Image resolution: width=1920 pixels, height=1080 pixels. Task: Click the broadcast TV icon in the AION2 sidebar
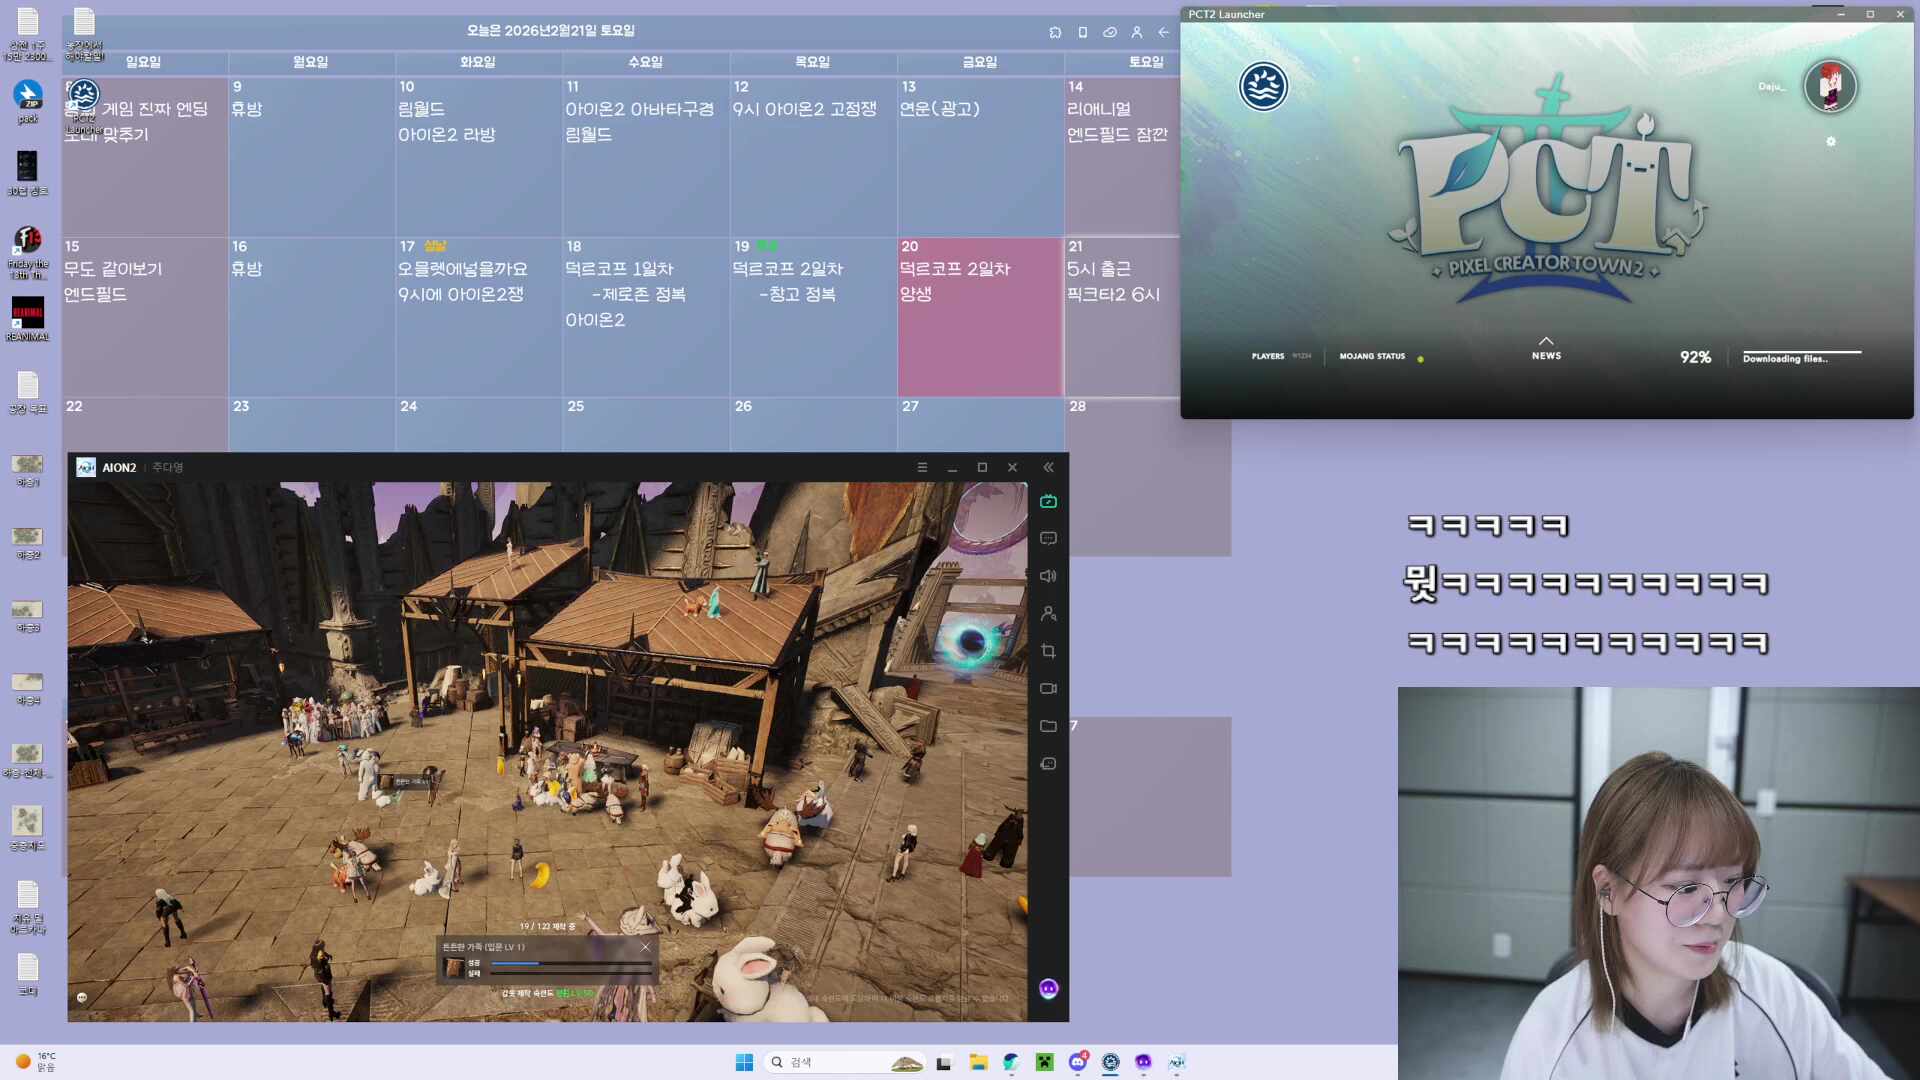coord(1047,501)
